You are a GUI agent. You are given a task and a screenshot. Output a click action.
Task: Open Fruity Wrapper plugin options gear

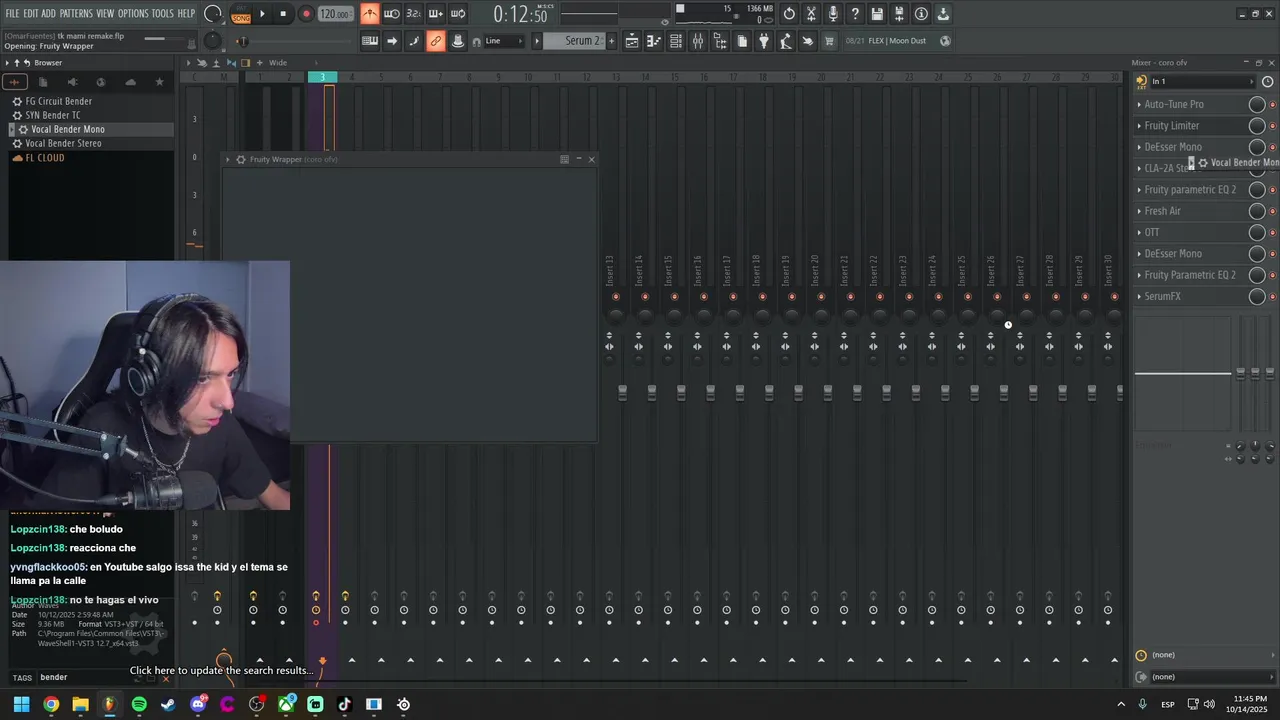tap(240, 159)
